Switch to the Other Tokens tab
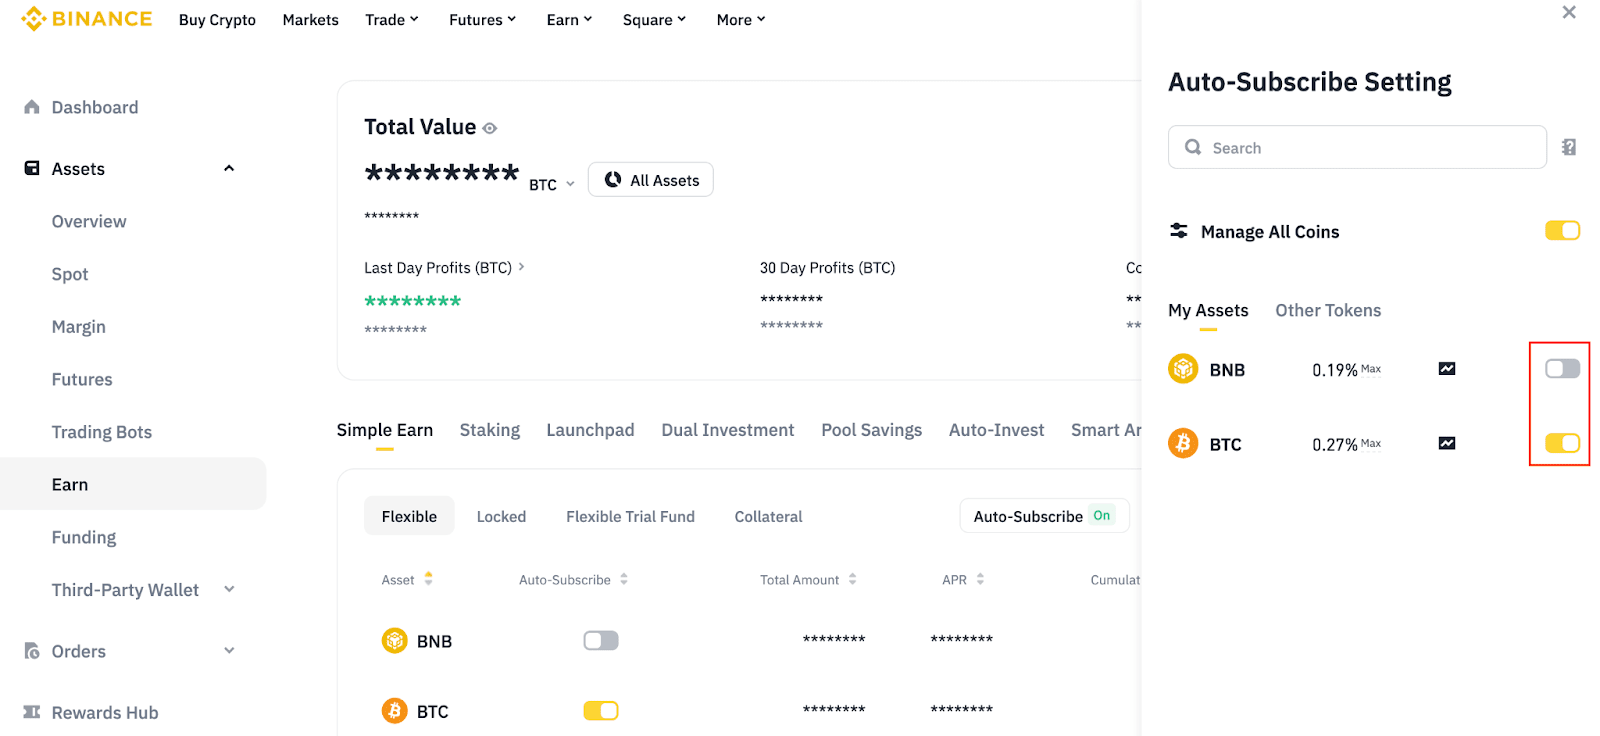 [x=1328, y=311]
